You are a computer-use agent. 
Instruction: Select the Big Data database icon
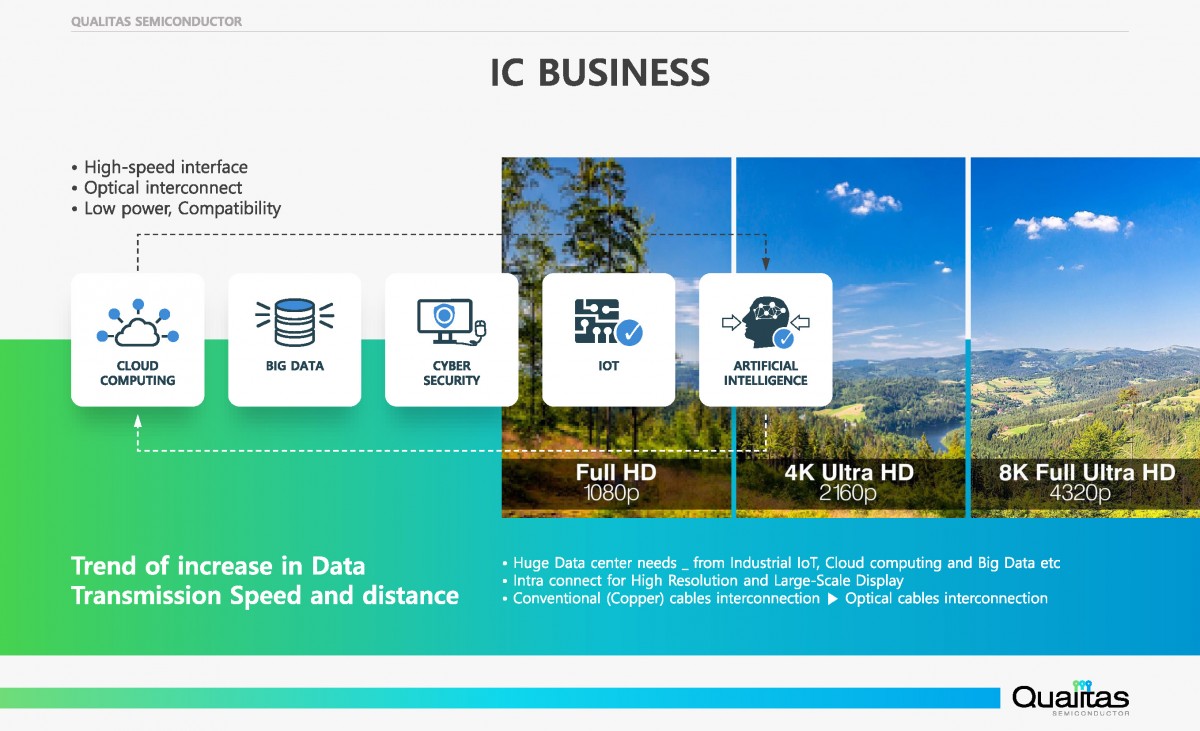(x=294, y=321)
